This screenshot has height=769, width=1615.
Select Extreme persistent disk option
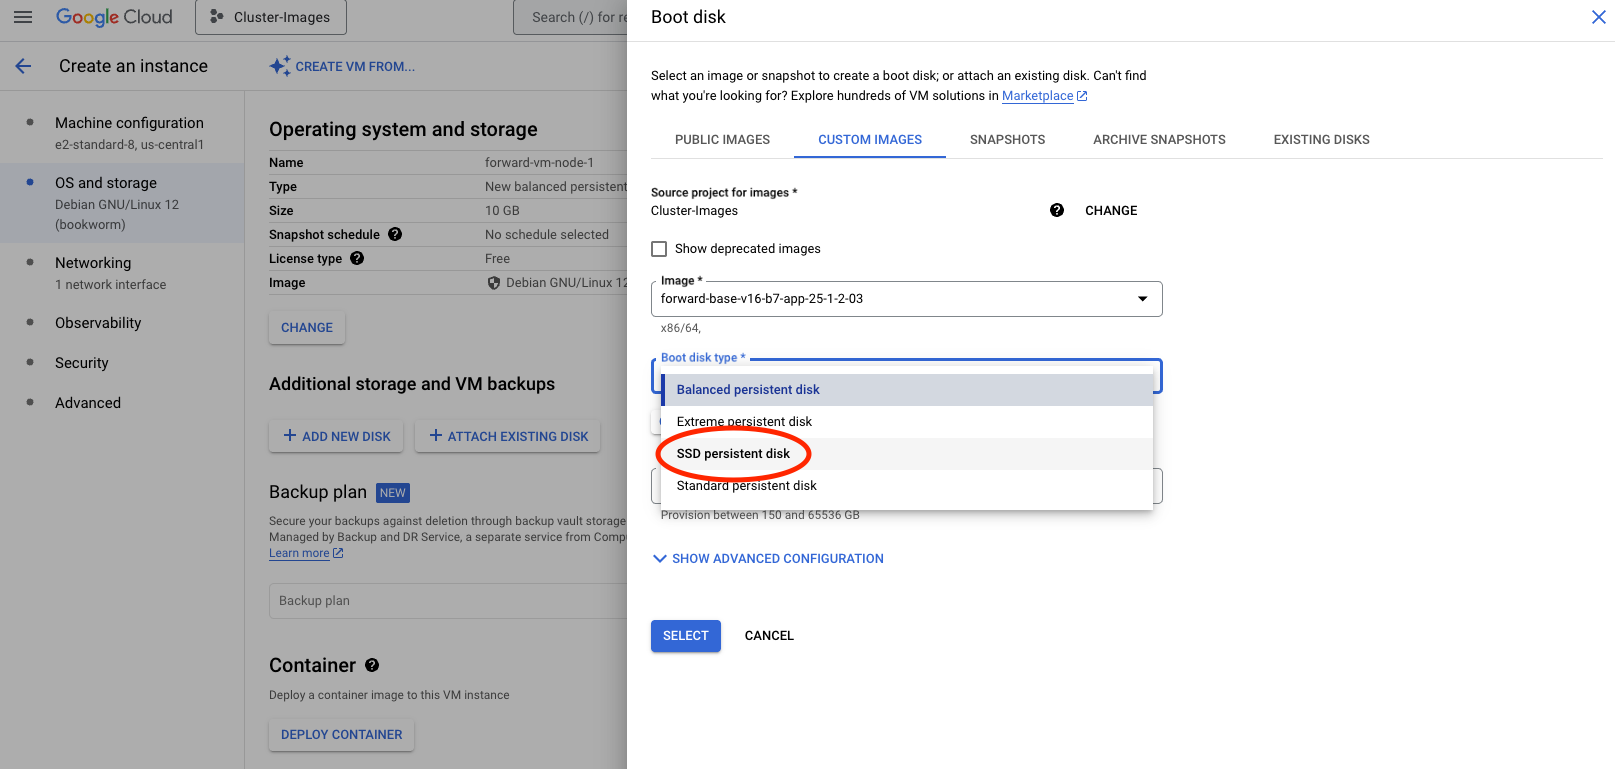click(x=744, y=422)
